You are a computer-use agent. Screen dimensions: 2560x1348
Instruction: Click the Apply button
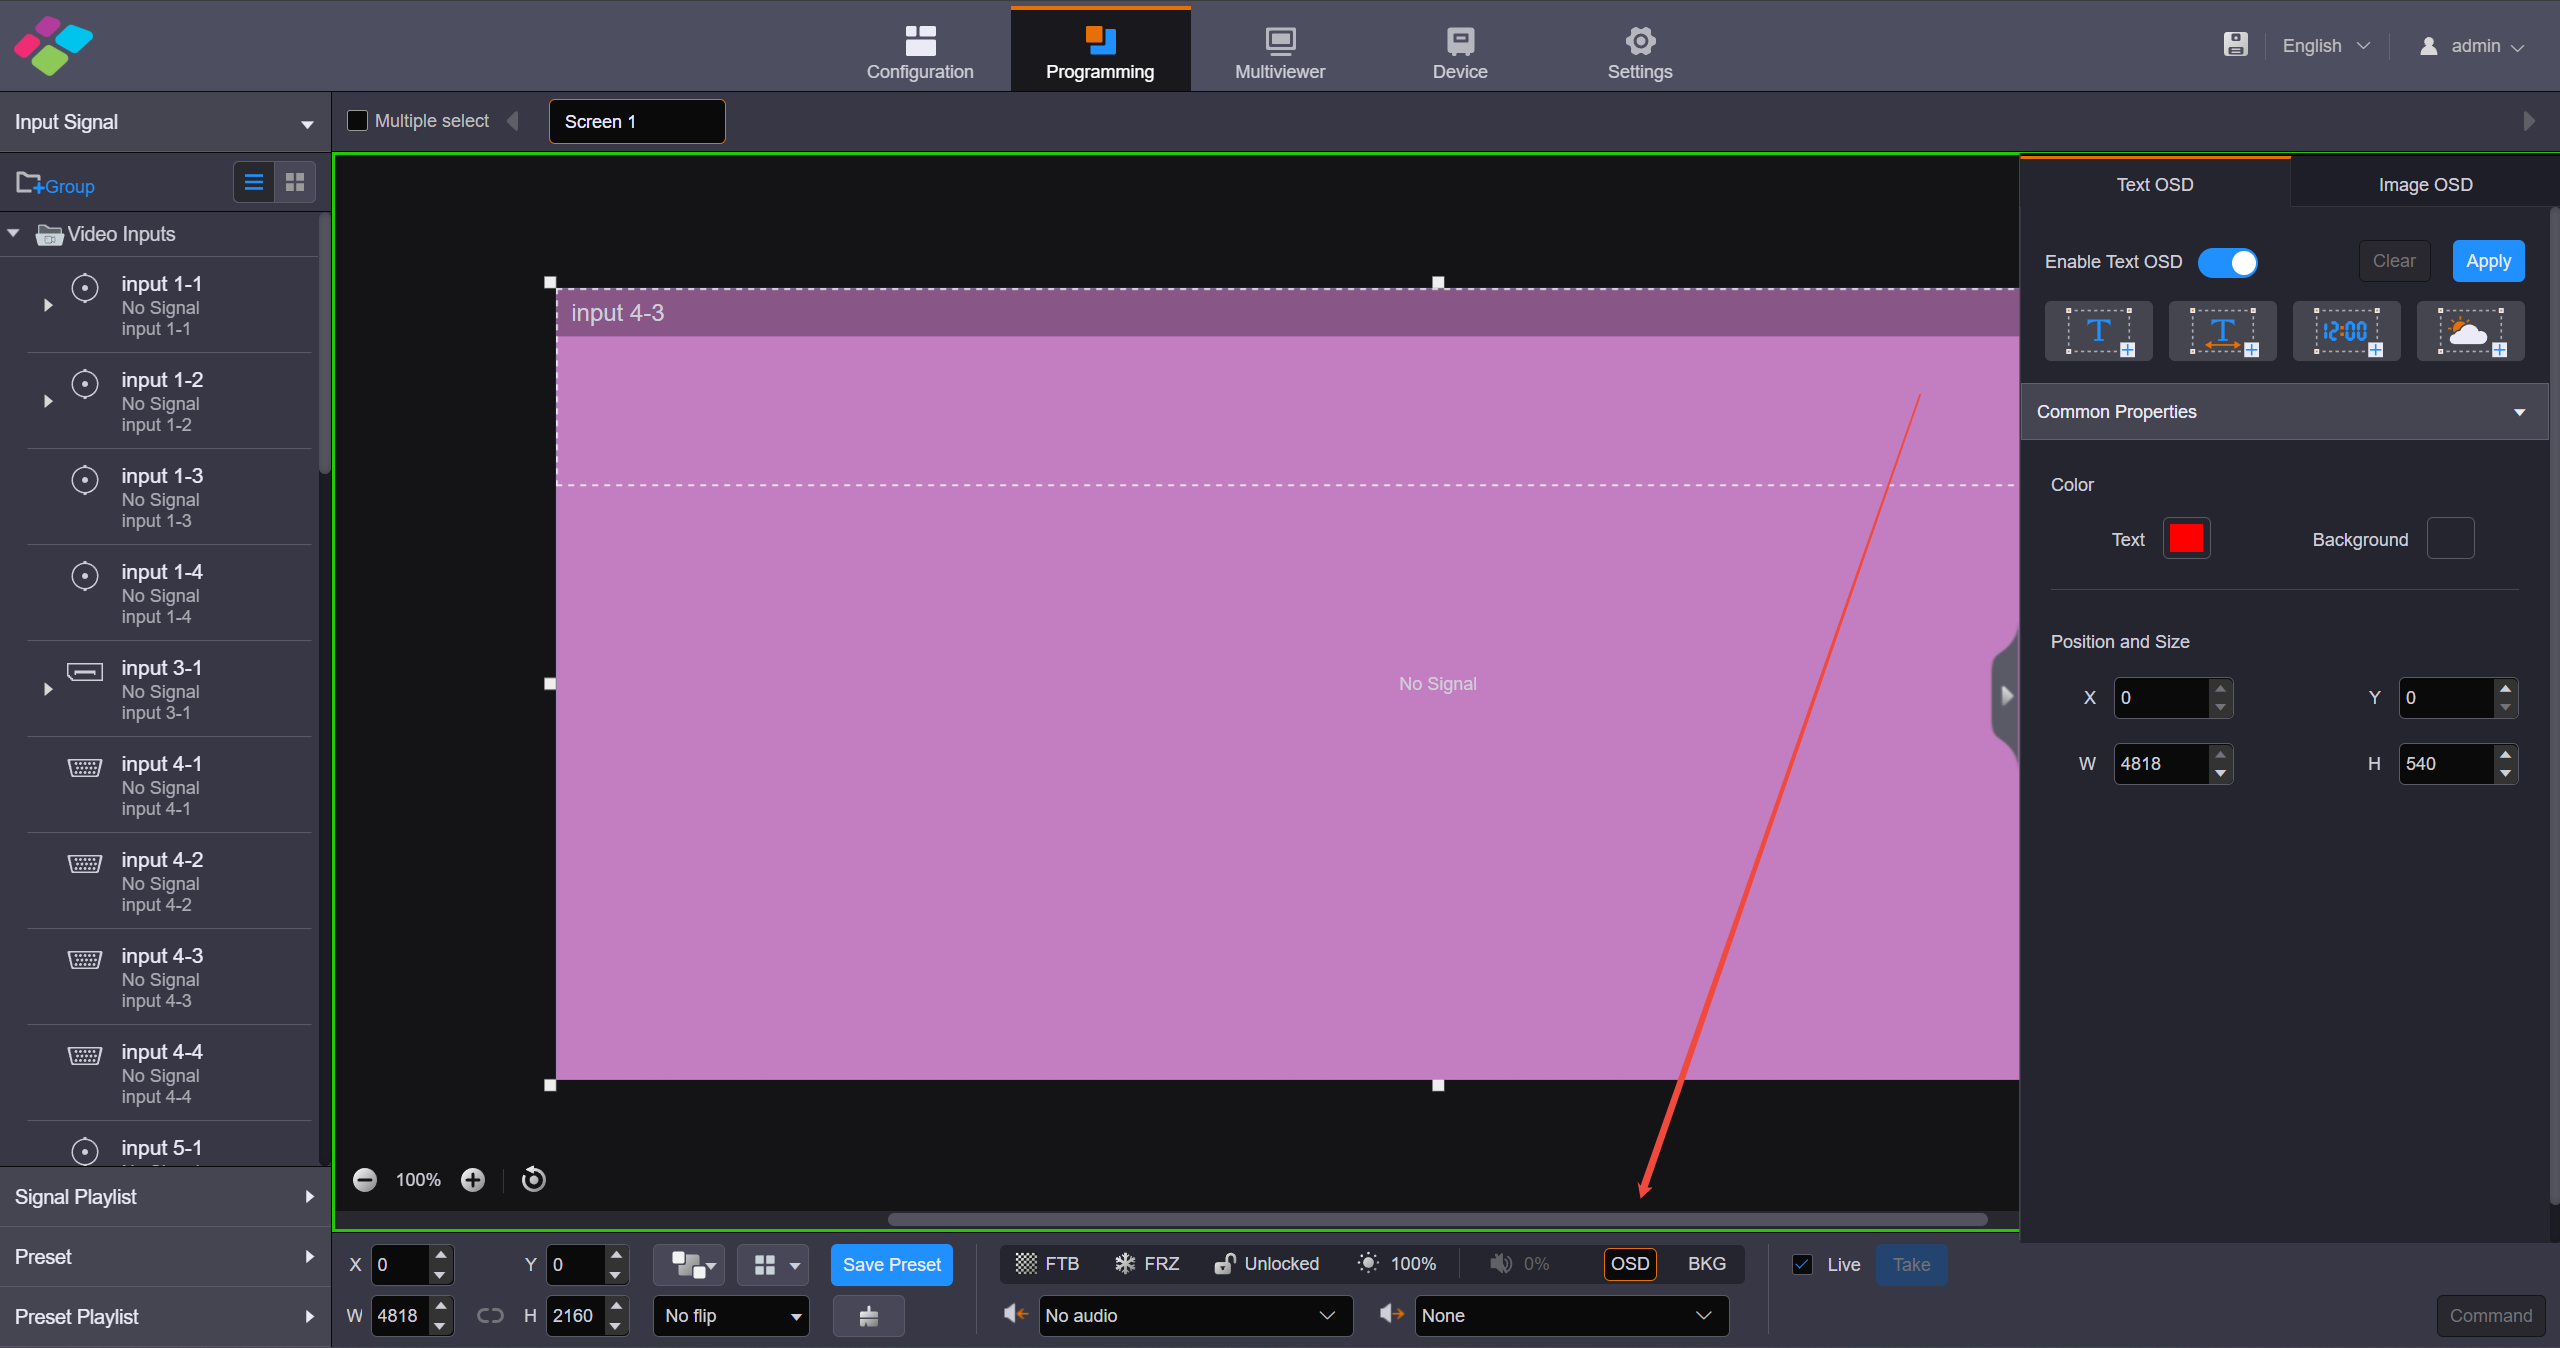coord(2488,261)
